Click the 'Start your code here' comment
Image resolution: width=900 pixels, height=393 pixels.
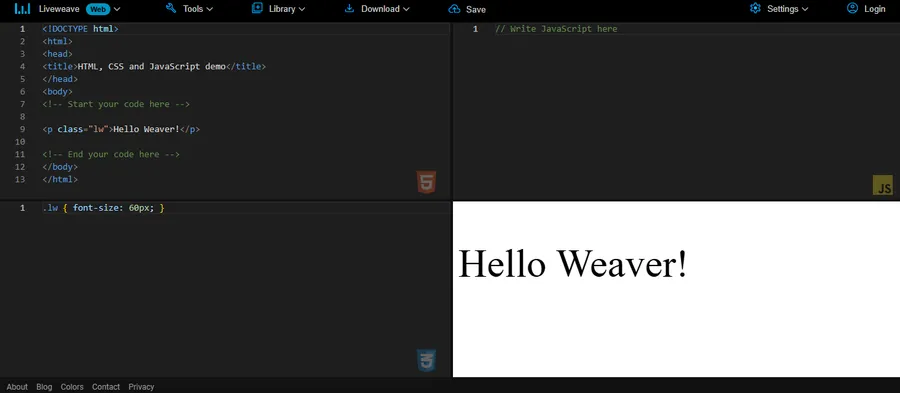pos(116,104)
